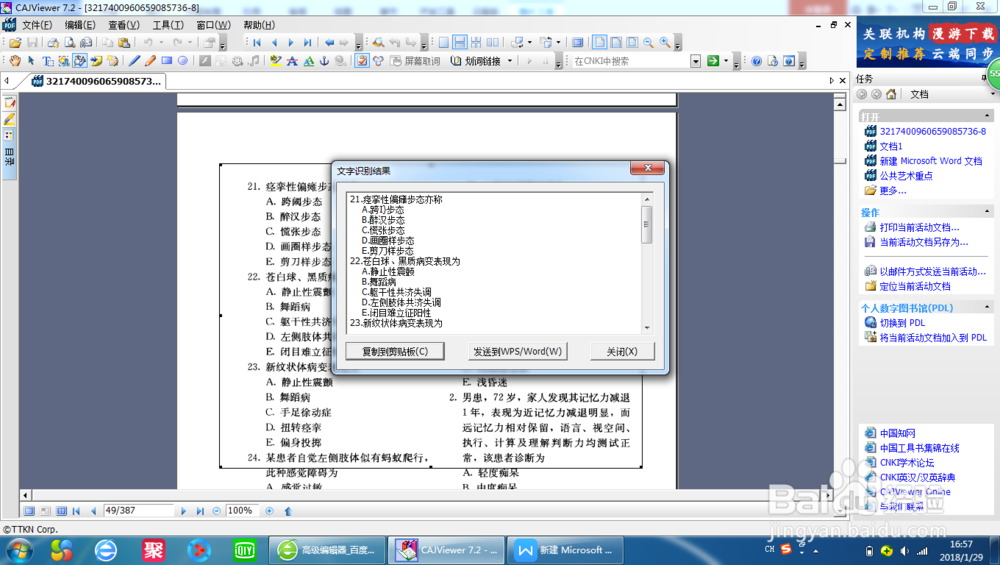1000x565 pixels.
Task: Open the 窗口(W) menu
Action: point(214,25)
